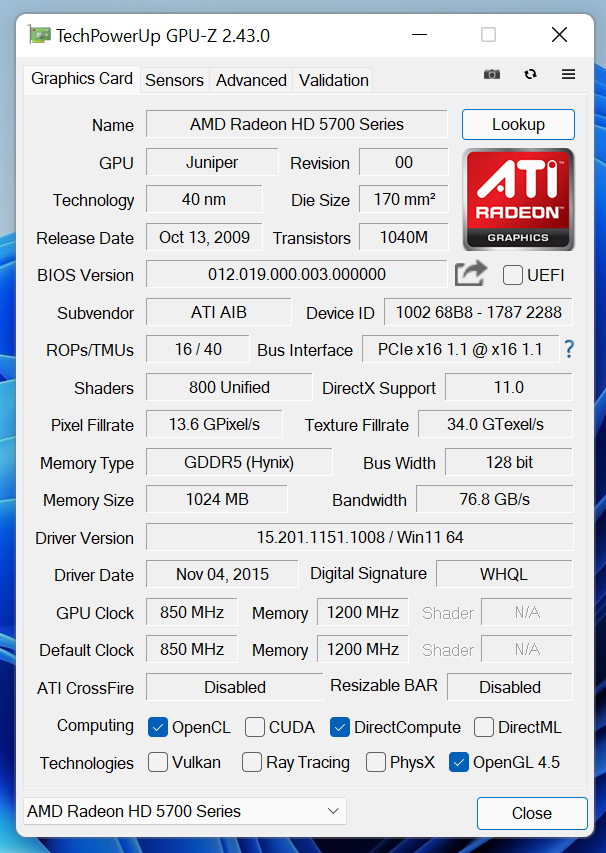Click the Driver Version field

[x=360, y=537]
